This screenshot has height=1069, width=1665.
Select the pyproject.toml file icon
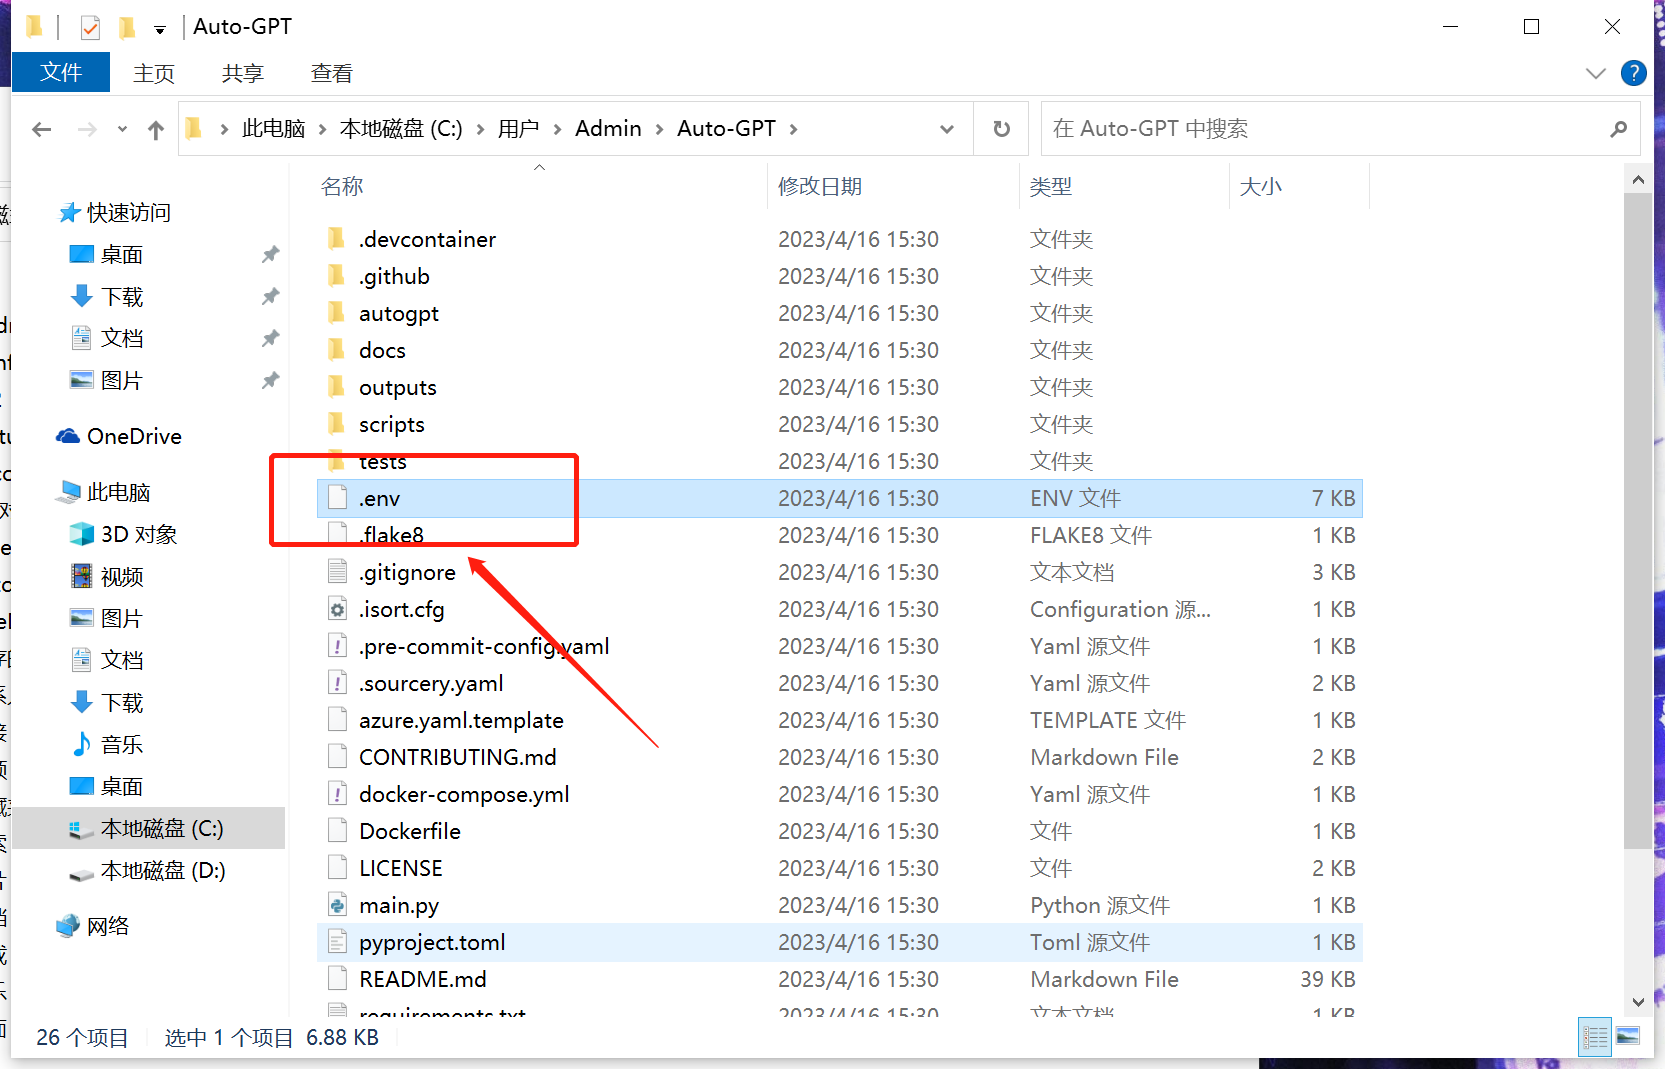[x=338, y=942]
